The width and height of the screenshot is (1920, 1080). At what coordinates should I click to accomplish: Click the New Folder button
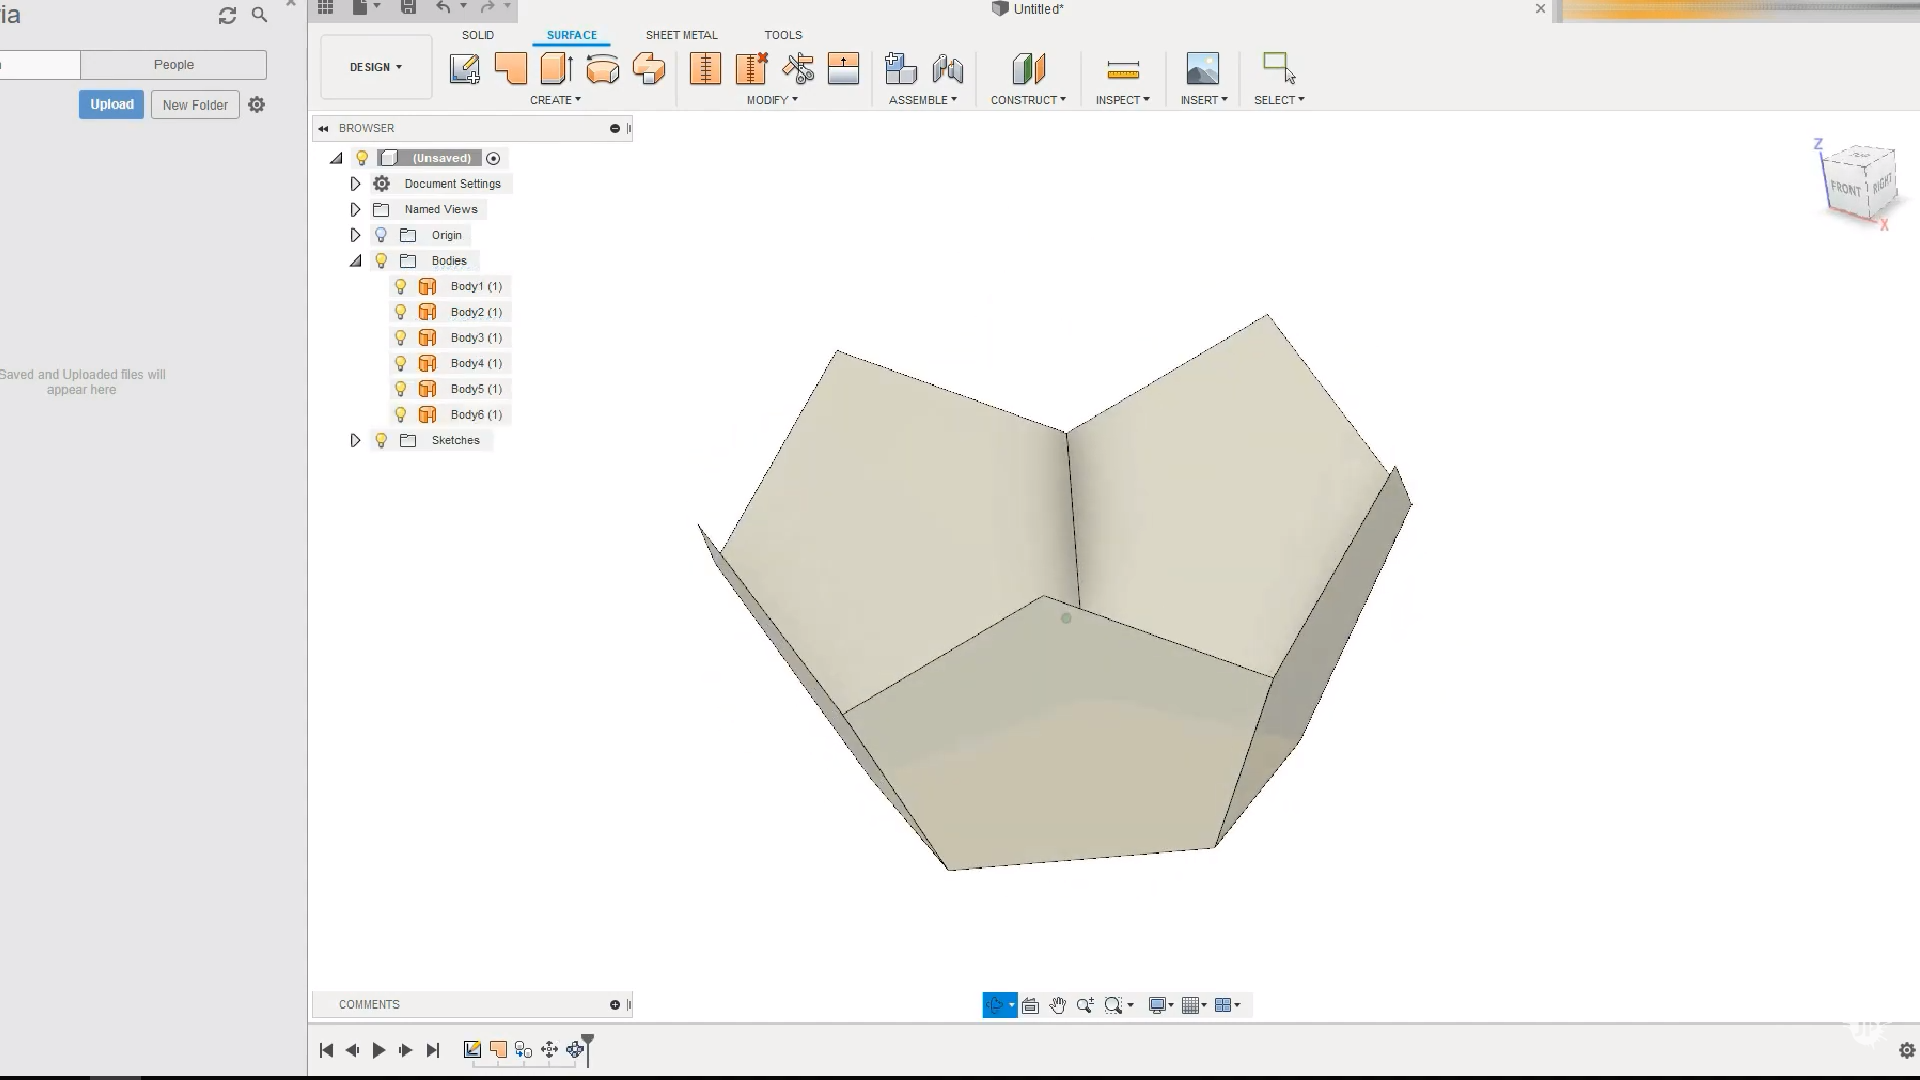tap(195, 105)
